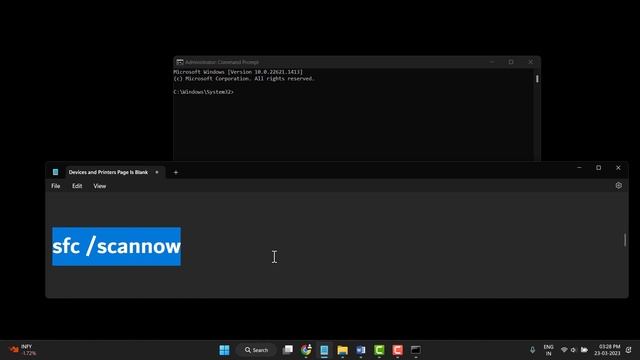The image size is (640, 360).
Task: Open Task View from taskbar
Action: pos(288,350)
